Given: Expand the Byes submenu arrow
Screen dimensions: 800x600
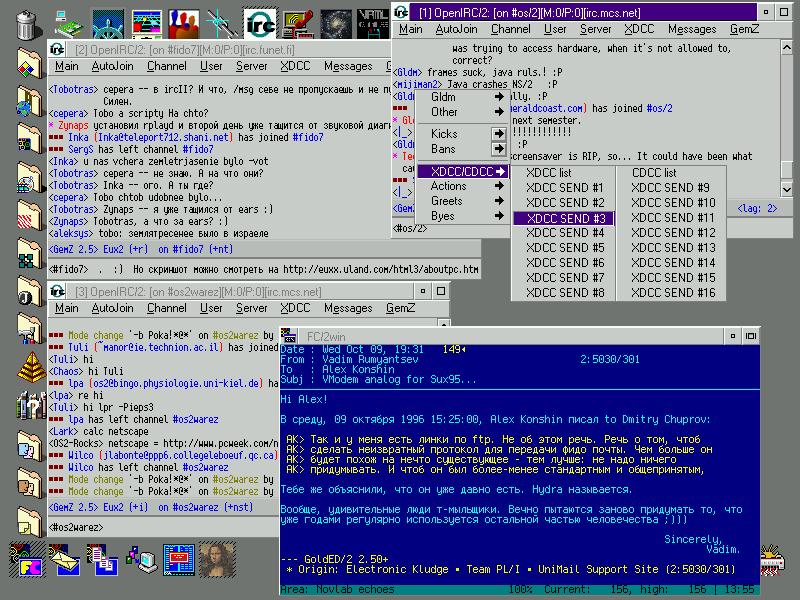Looking at the screenshot, I should pyautogui.click(x=498, y=216).
